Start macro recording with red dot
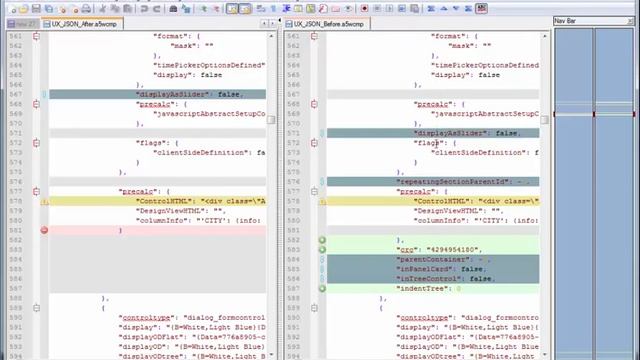The height and width of the screenshot is (360, 640). pyautogui.click(x=364, y=9)
